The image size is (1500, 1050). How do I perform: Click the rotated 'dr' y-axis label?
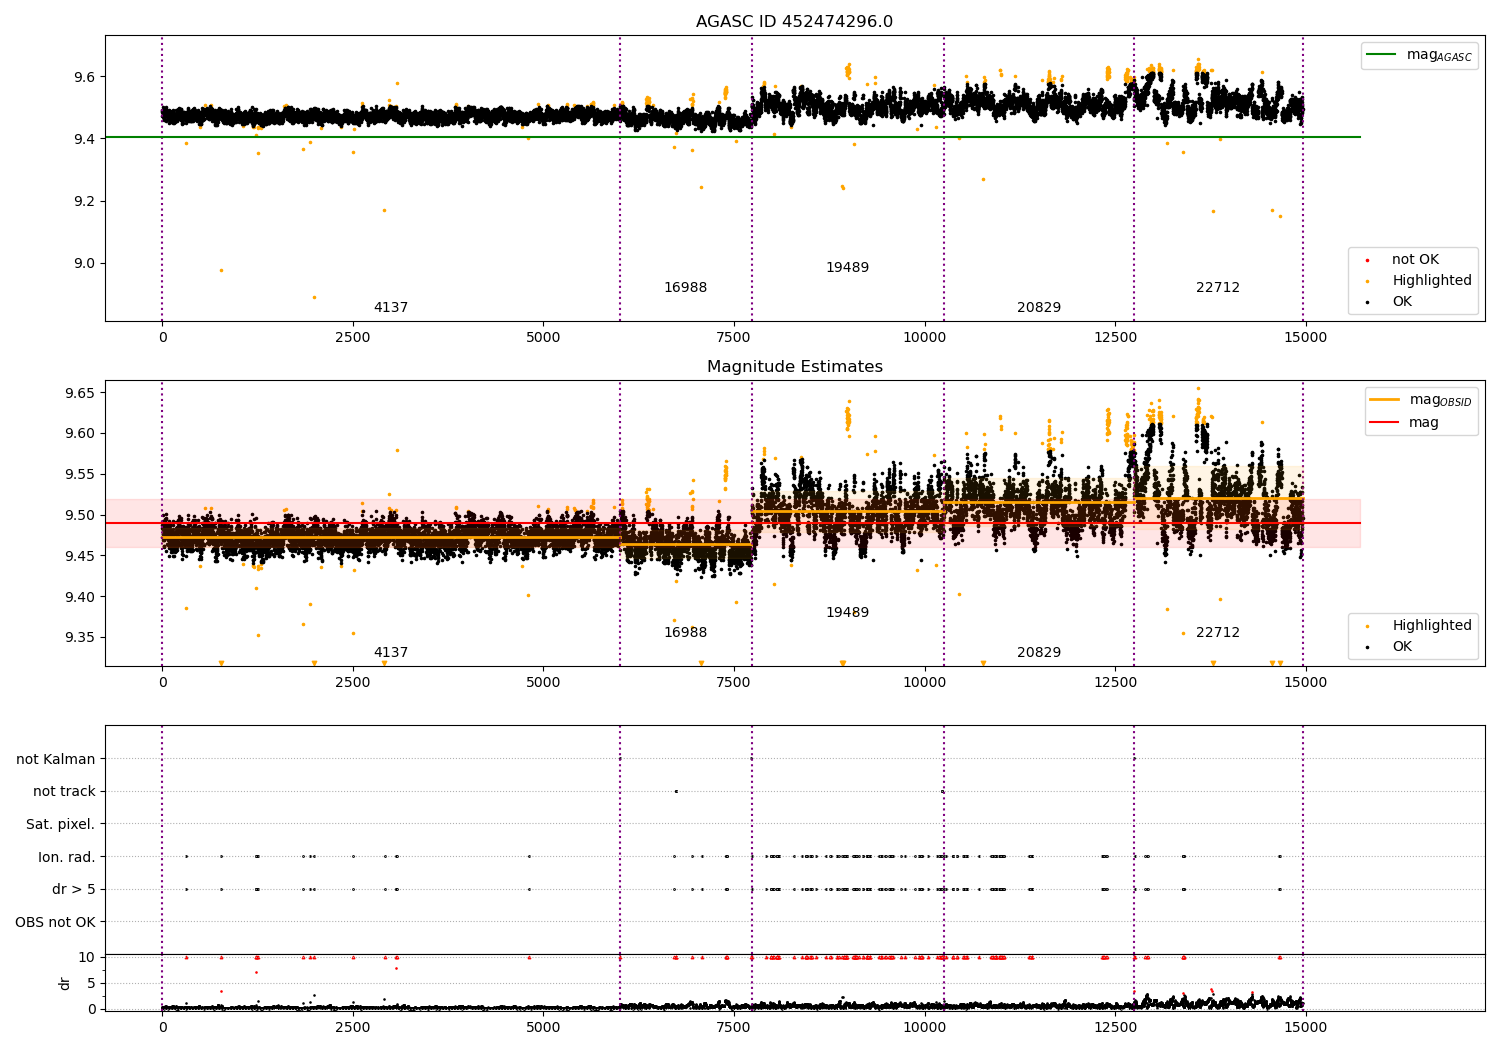pyautogui.click(x=65, y=983)
